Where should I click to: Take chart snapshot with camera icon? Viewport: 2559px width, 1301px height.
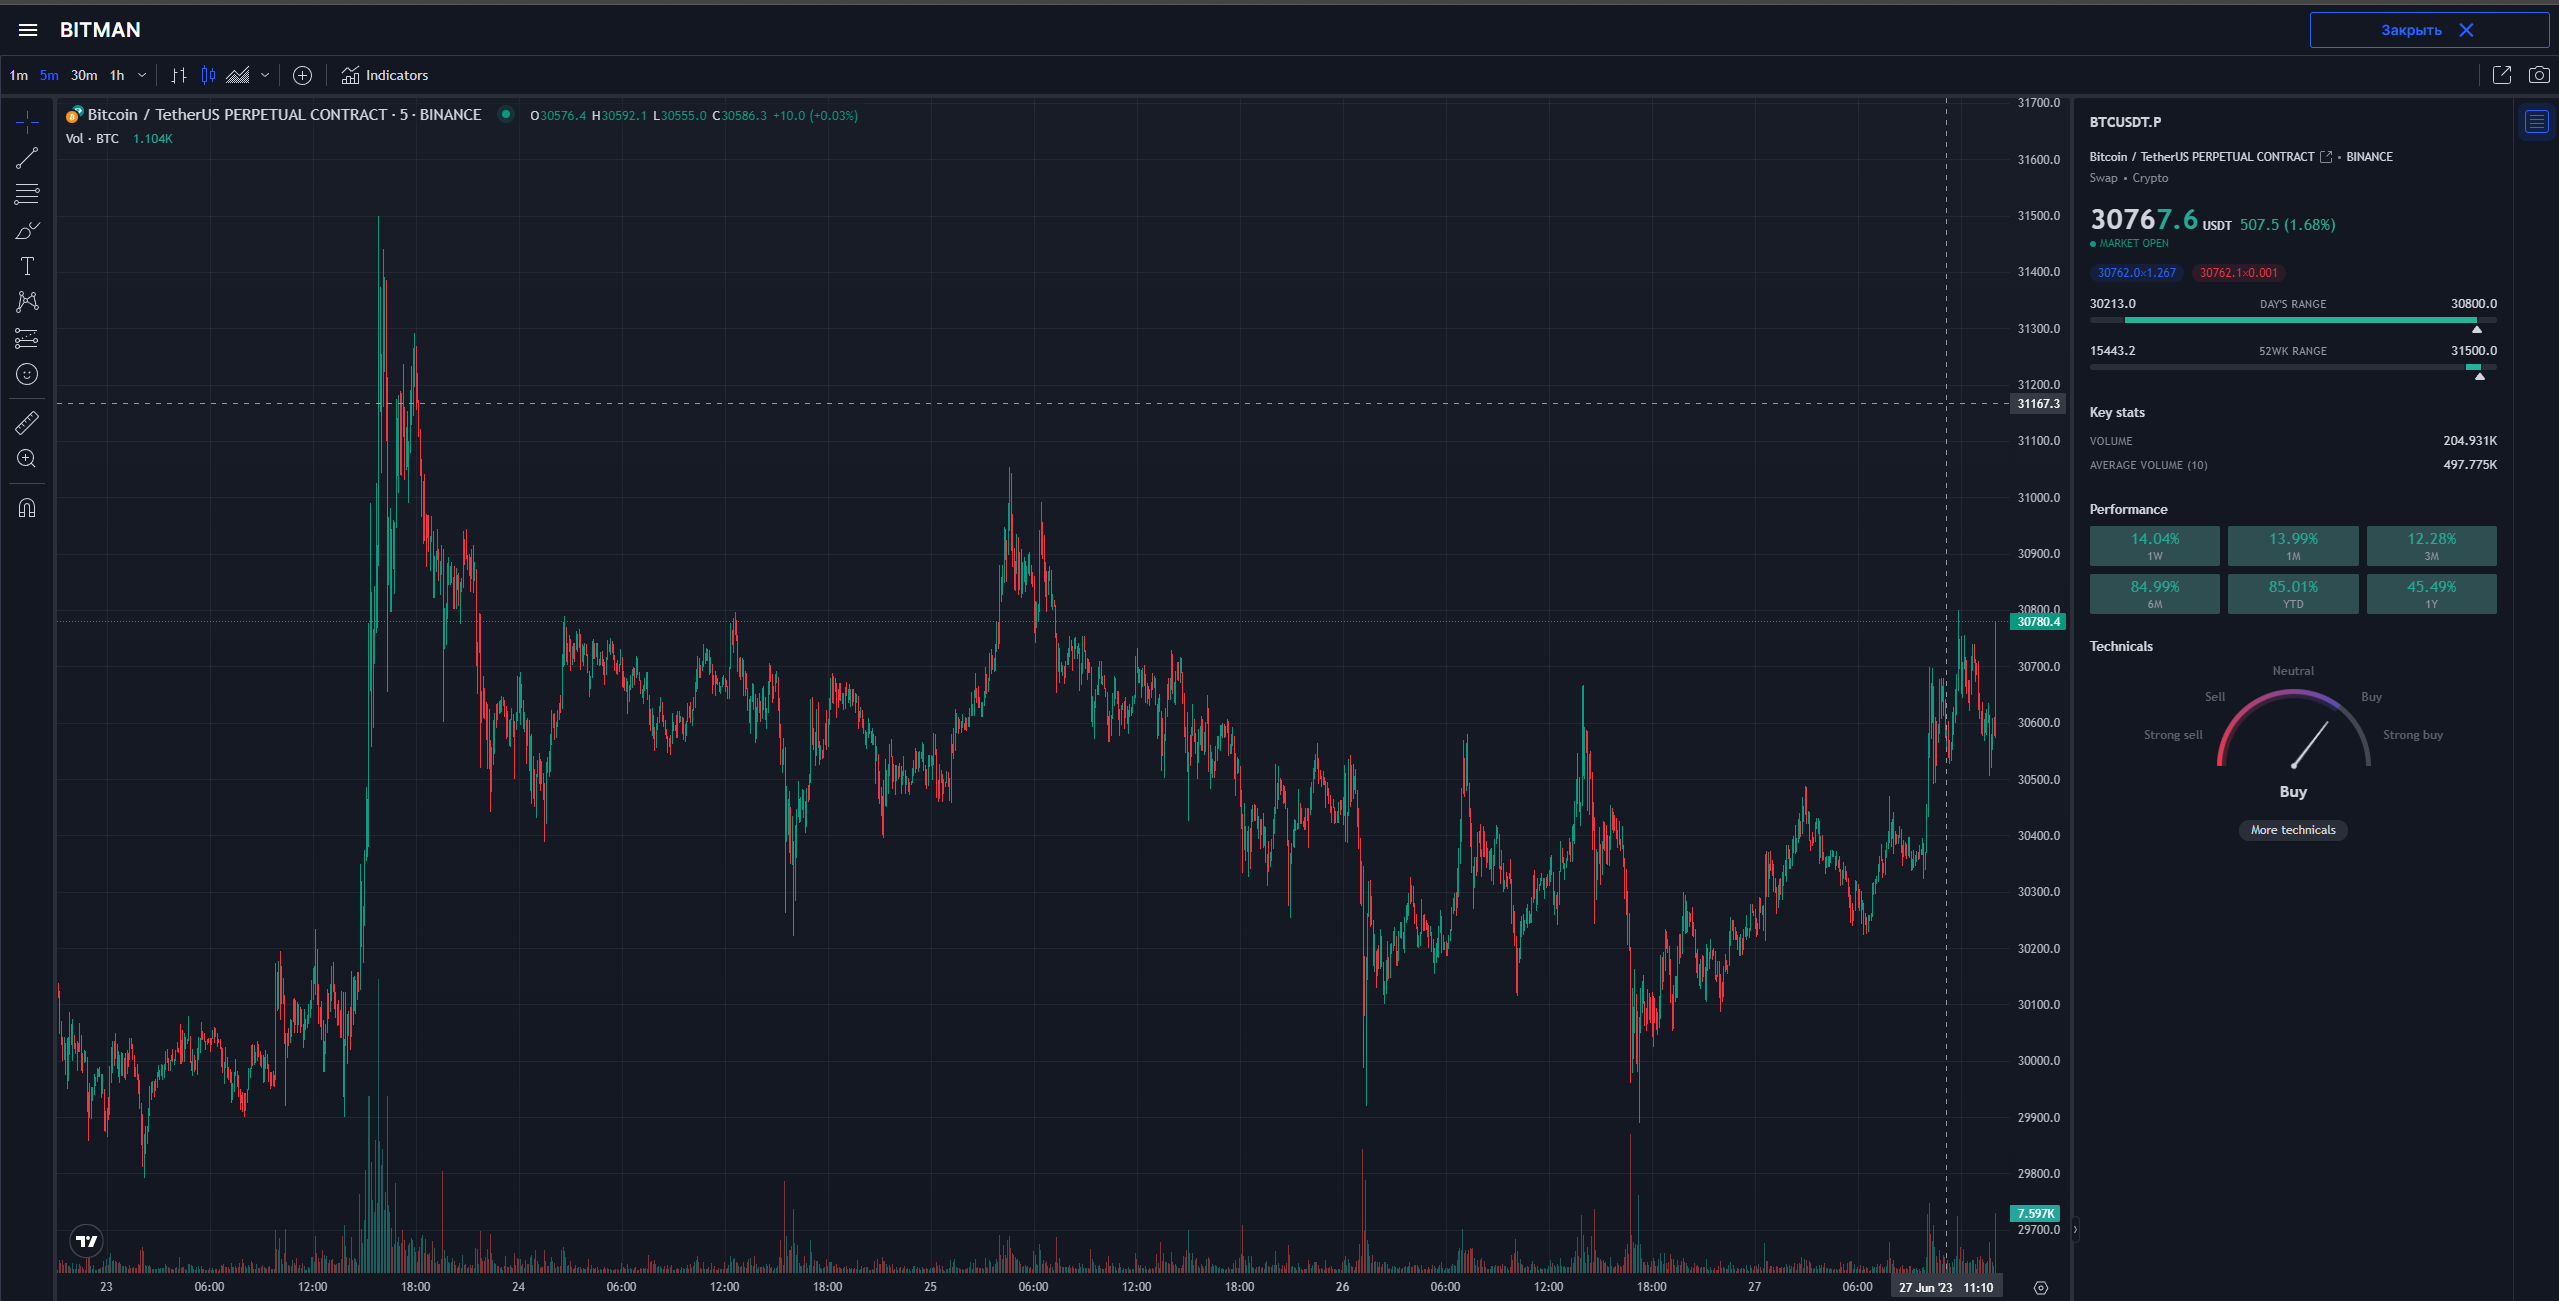[2538, 75]
